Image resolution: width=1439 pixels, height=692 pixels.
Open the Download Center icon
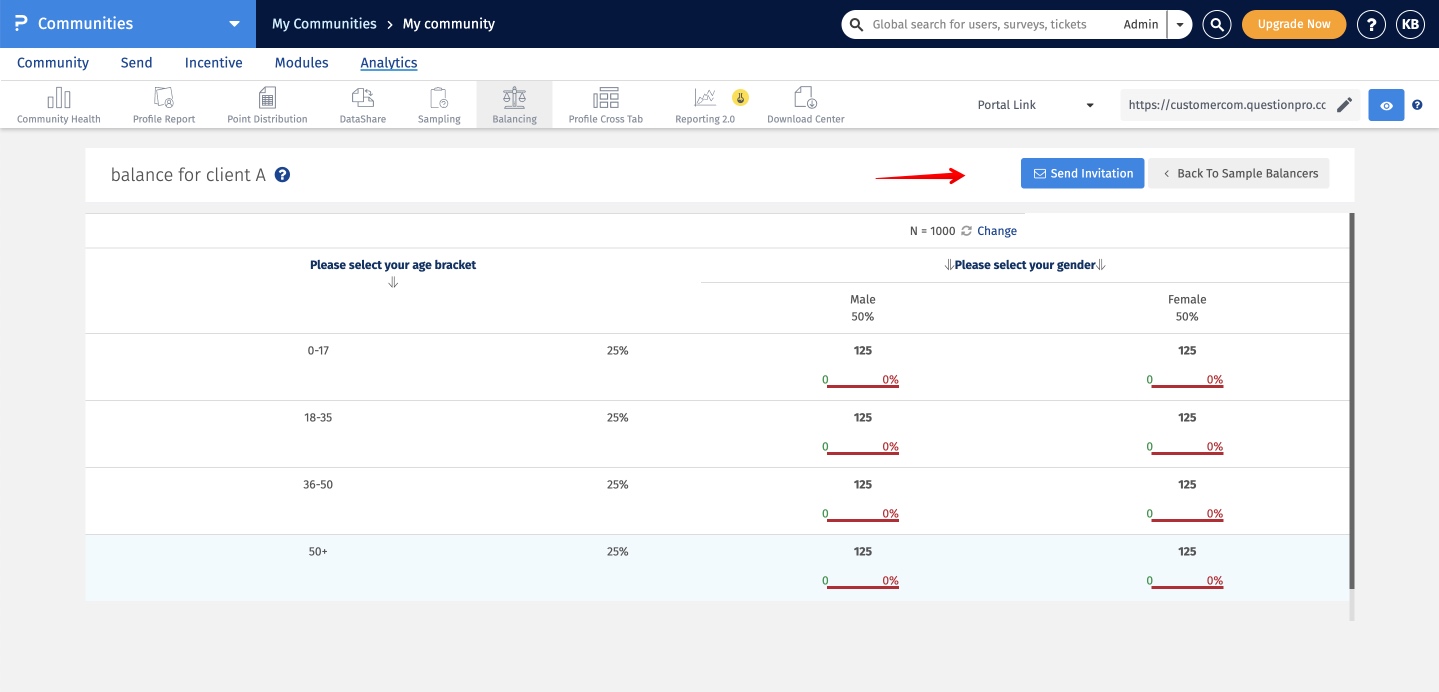(x=805, y=98)
